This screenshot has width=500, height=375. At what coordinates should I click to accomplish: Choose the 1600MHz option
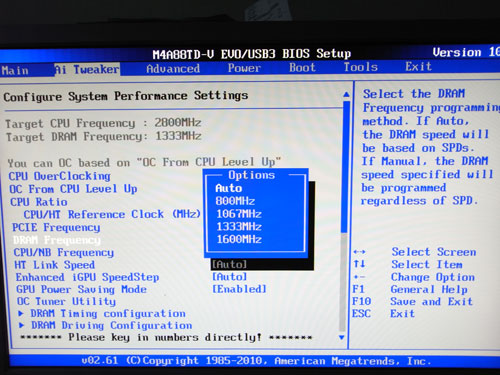239,239
